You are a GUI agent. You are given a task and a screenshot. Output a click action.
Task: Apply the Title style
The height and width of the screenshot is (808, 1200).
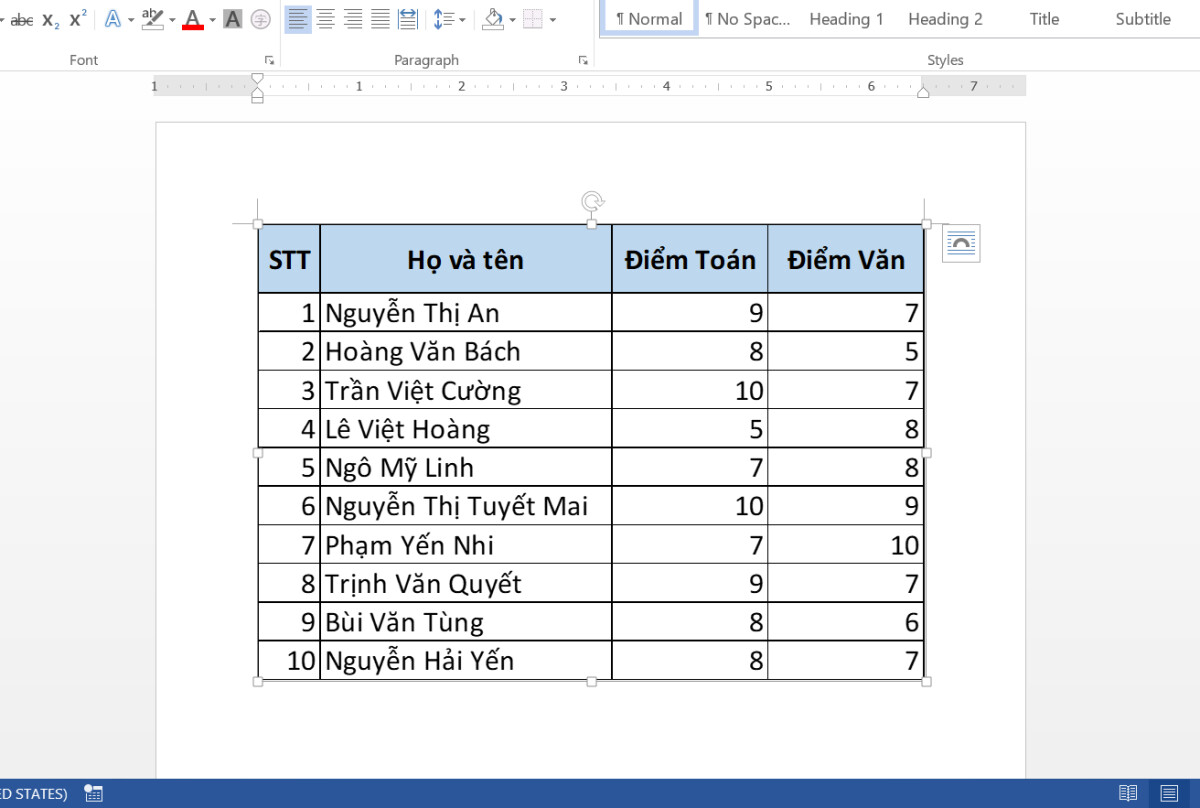[x=1044, y=19]
